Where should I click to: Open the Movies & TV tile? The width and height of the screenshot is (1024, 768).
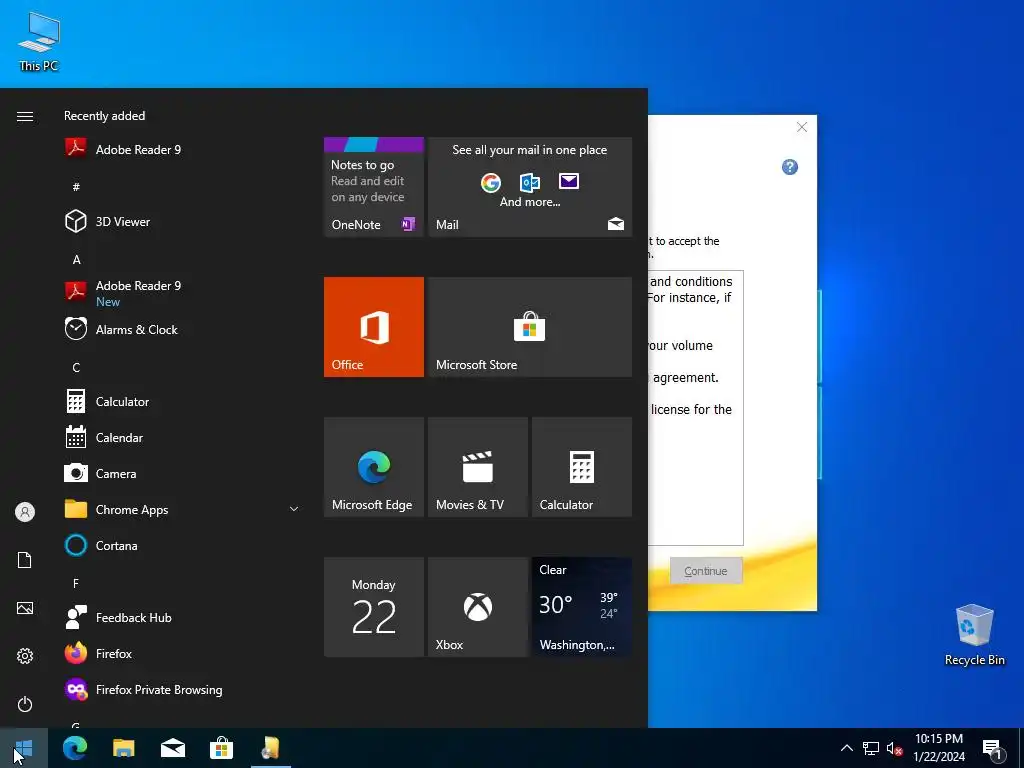pyautogui.click(x=477, y=467)
